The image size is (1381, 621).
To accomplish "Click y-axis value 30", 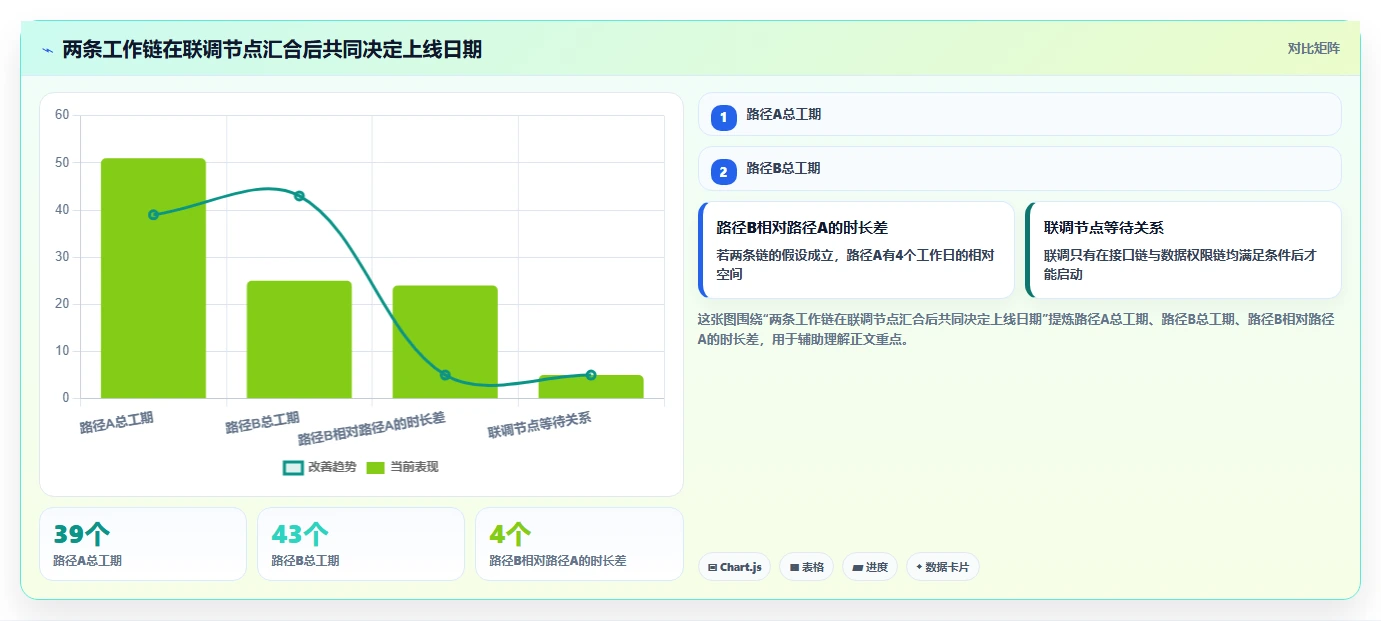I will pos(61,257).
